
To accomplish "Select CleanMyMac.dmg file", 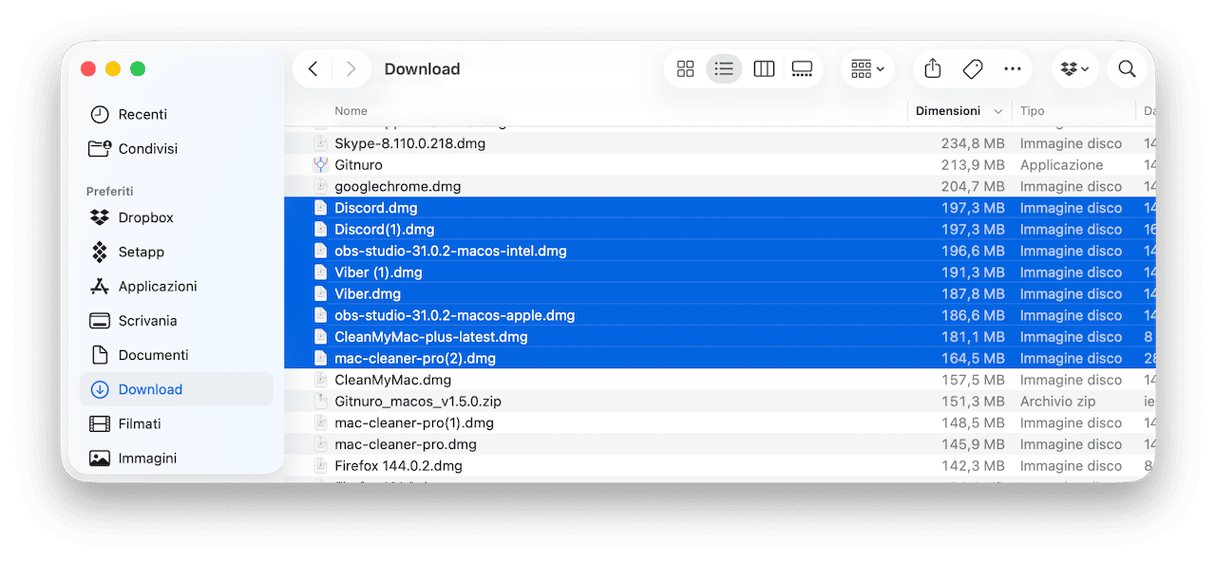I will 719,380.
